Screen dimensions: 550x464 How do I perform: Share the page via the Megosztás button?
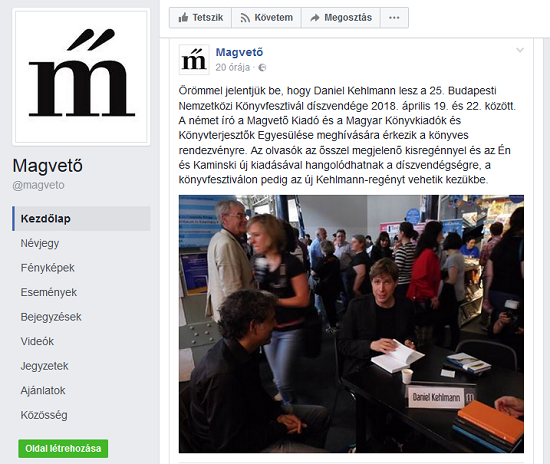341,18
